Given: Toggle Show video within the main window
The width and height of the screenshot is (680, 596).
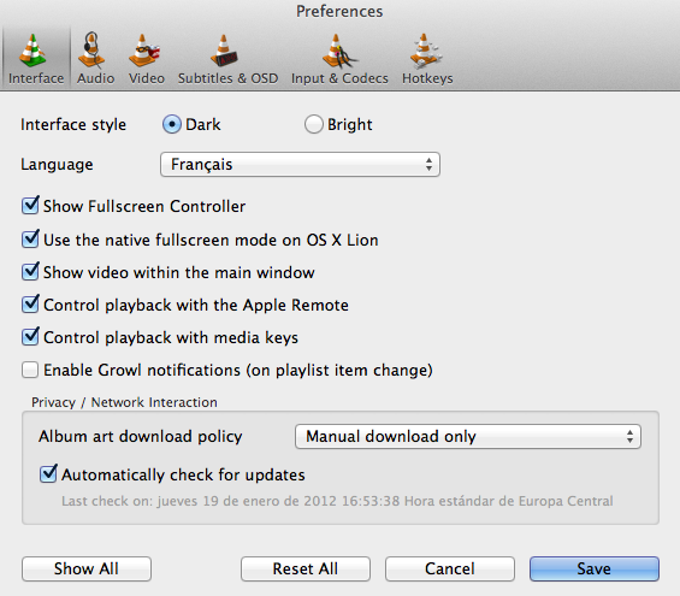Looking at the screenshot, I should coord(30,272).
